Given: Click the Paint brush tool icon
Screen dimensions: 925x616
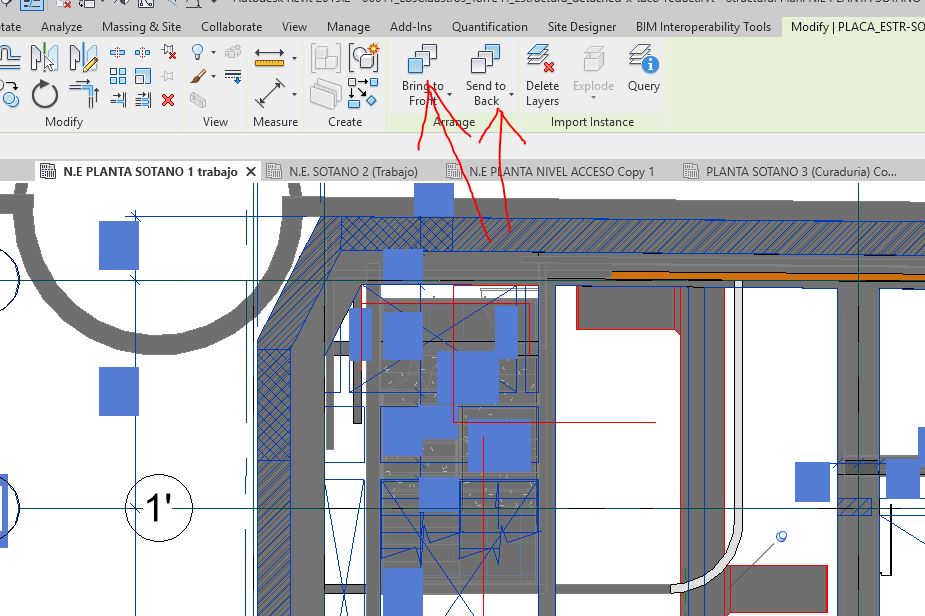Looking at the screenshot, I should [198, 76].
